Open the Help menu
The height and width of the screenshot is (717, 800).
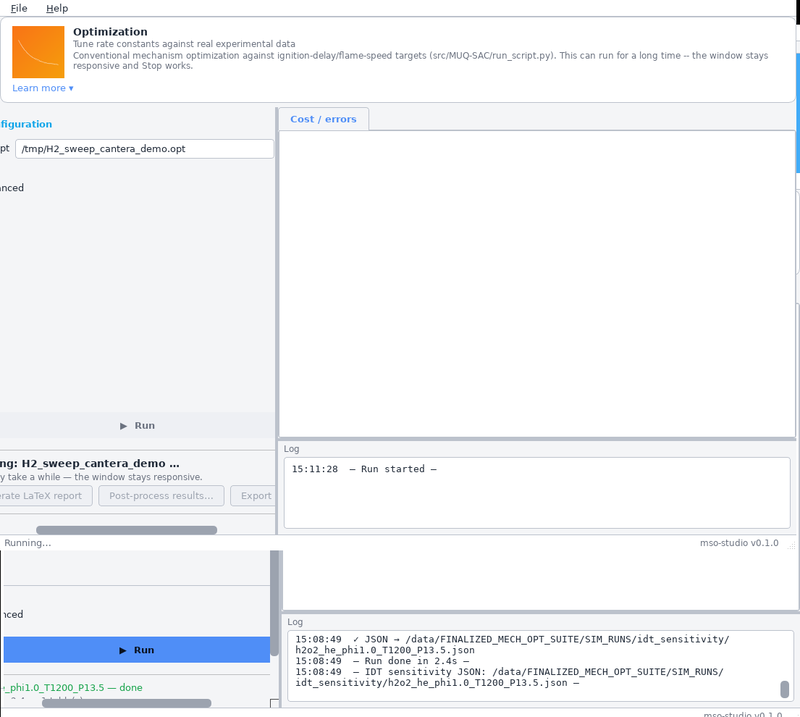57,8
